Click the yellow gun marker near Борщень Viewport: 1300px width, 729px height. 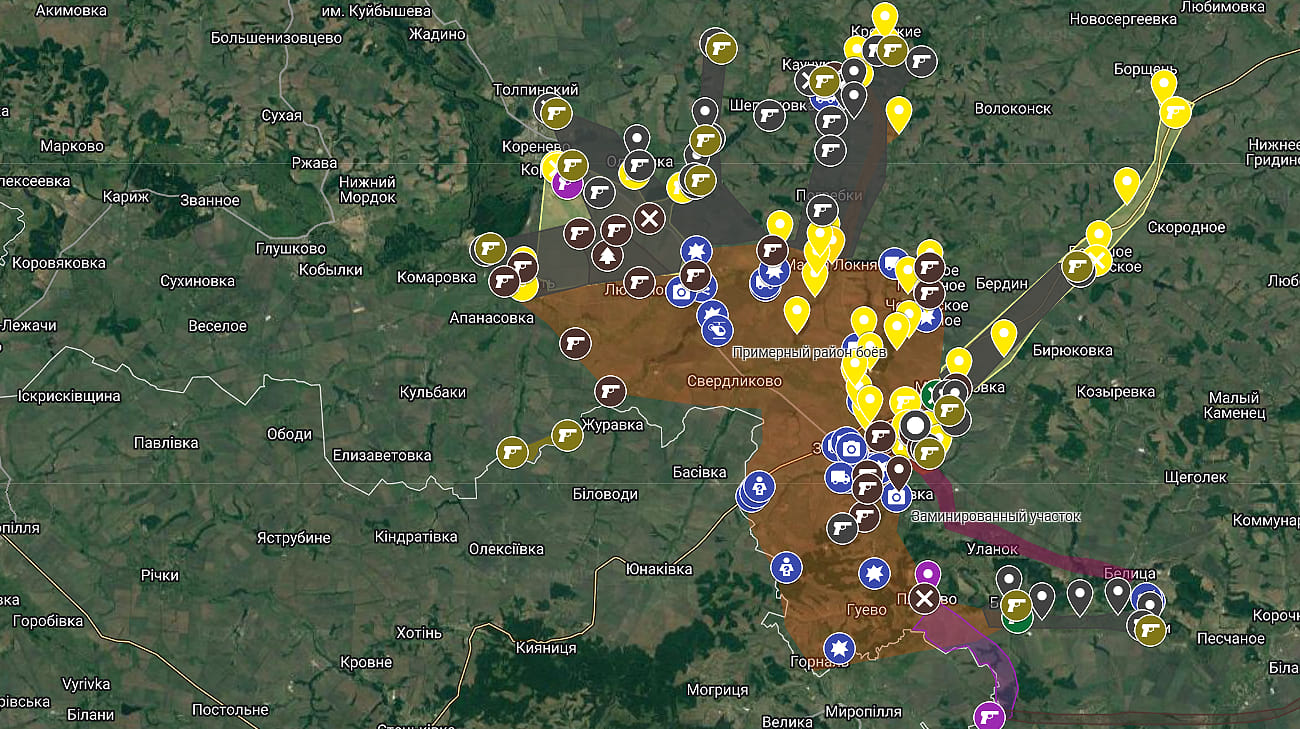[1175, 112]
